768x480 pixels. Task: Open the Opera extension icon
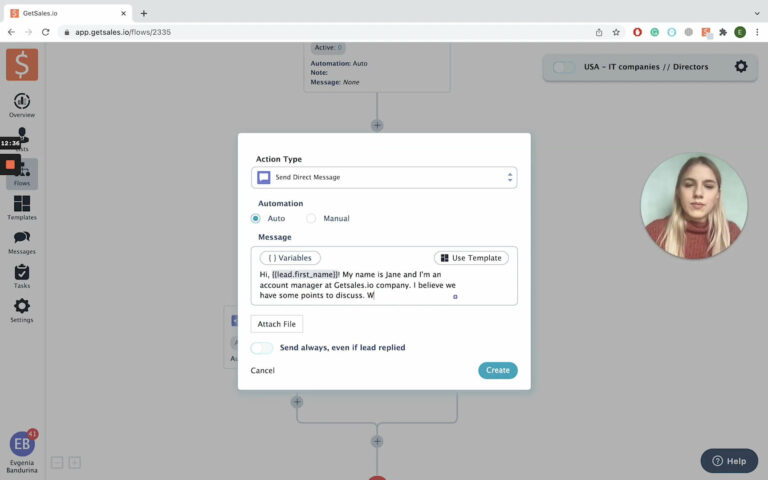pyautogui.click(x=637, y=32)
